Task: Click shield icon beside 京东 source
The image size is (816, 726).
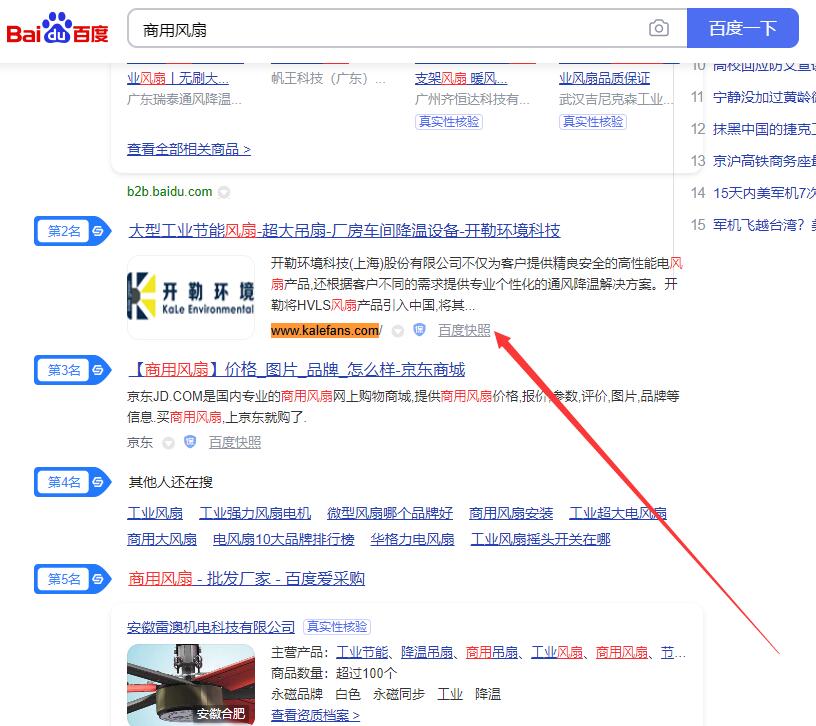Action: pos(190,442)
